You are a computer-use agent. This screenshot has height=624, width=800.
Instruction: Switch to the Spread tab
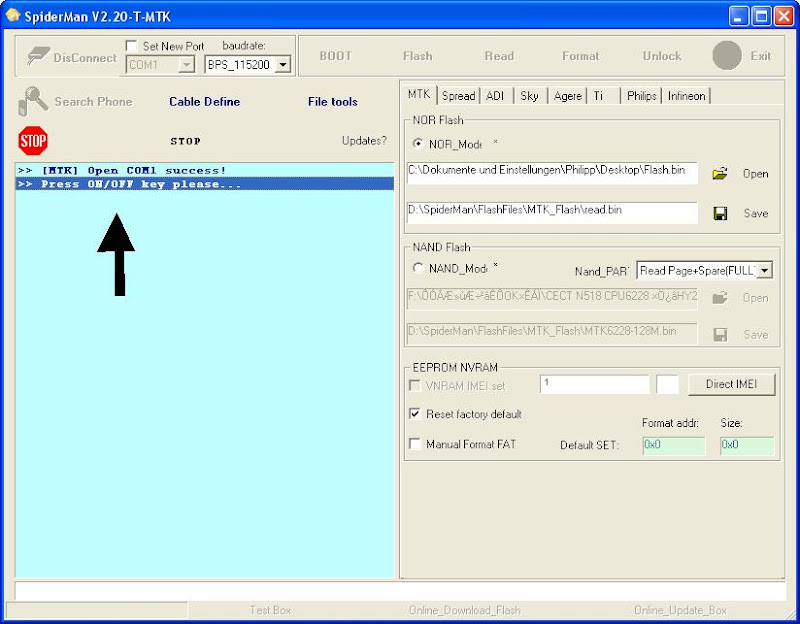coord(458,96)
